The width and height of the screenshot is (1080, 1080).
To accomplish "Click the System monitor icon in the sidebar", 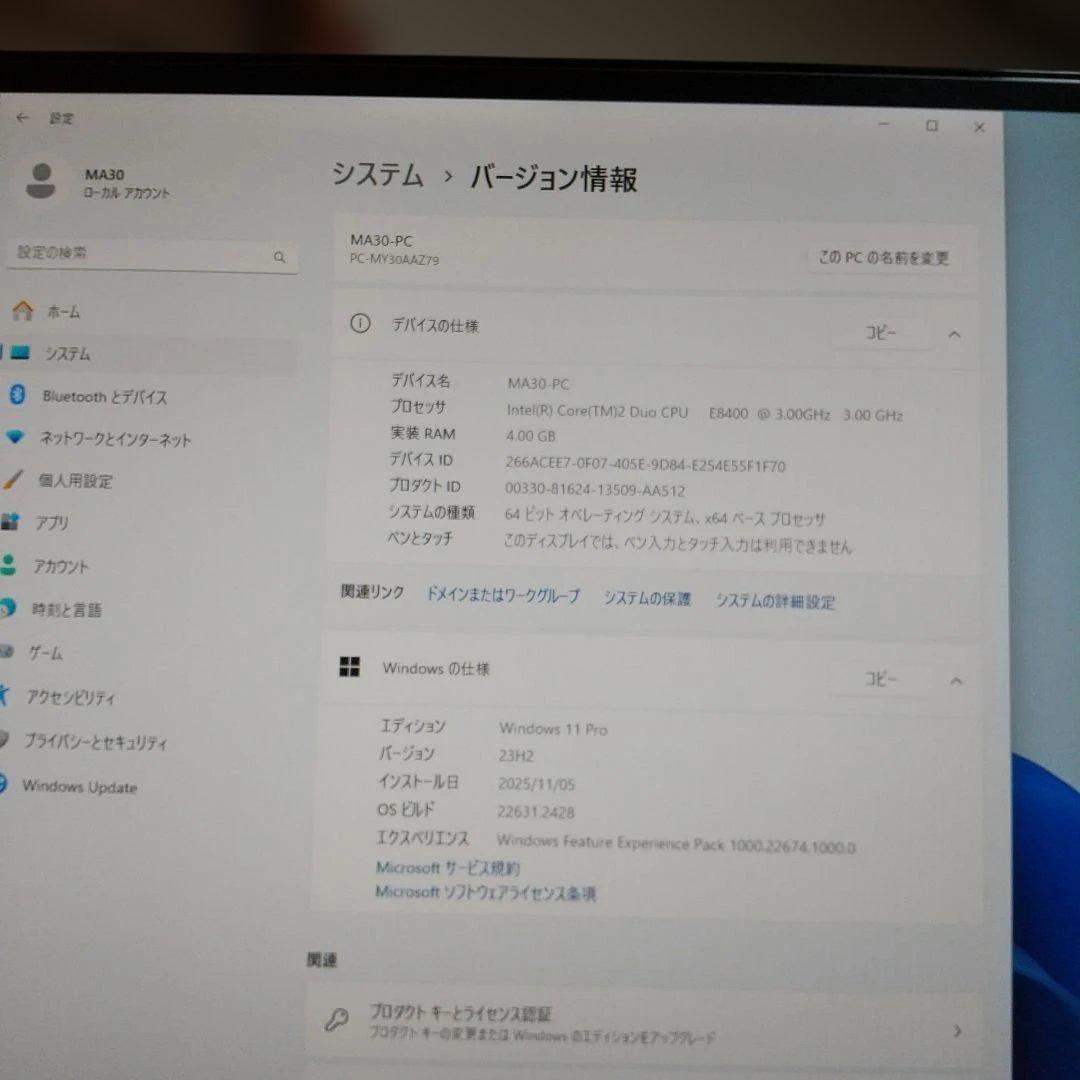I will (19, 353).
